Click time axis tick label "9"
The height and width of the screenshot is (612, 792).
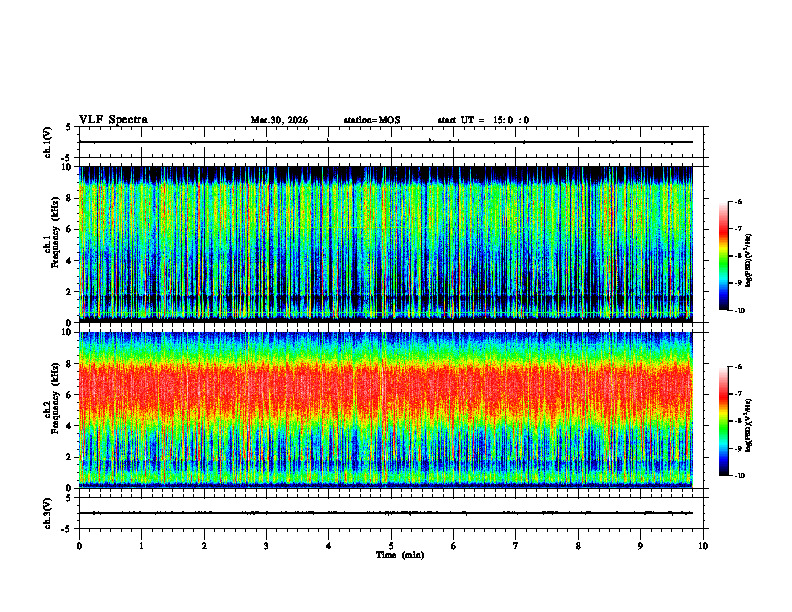pyautogui.click(x=640, y=546)
